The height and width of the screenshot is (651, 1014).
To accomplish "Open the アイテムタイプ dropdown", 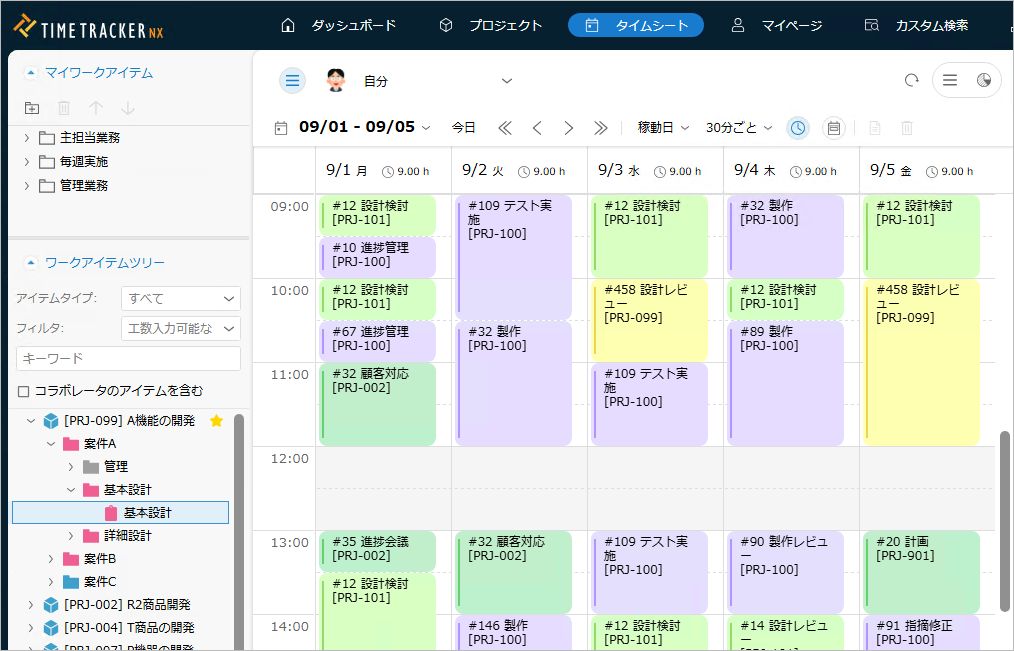I will (180, 299).
